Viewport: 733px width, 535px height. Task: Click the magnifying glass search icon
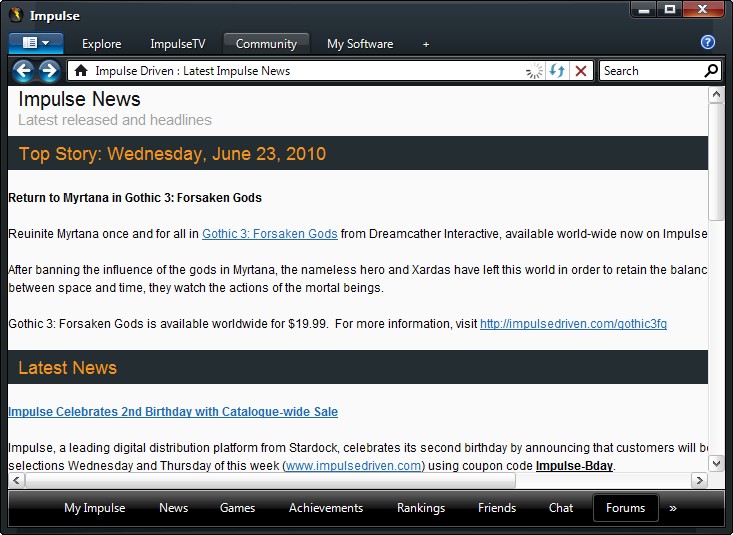711,71
